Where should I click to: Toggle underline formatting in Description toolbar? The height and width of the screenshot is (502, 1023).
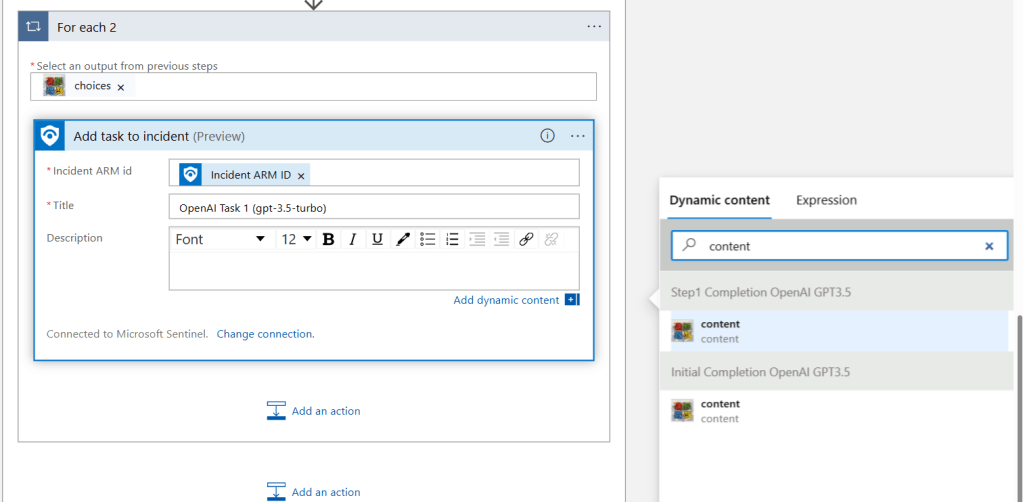377,239
